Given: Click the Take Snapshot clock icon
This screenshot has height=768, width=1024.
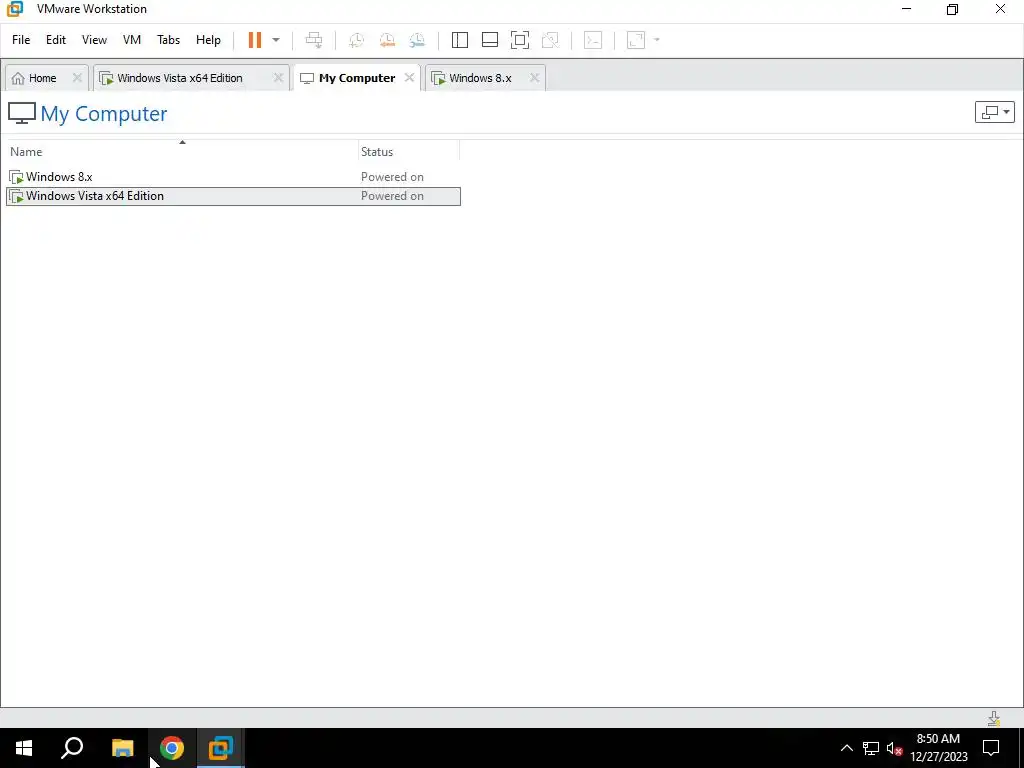Looking at the screenshot, I should pyautogui.click(x=356, y=40).
